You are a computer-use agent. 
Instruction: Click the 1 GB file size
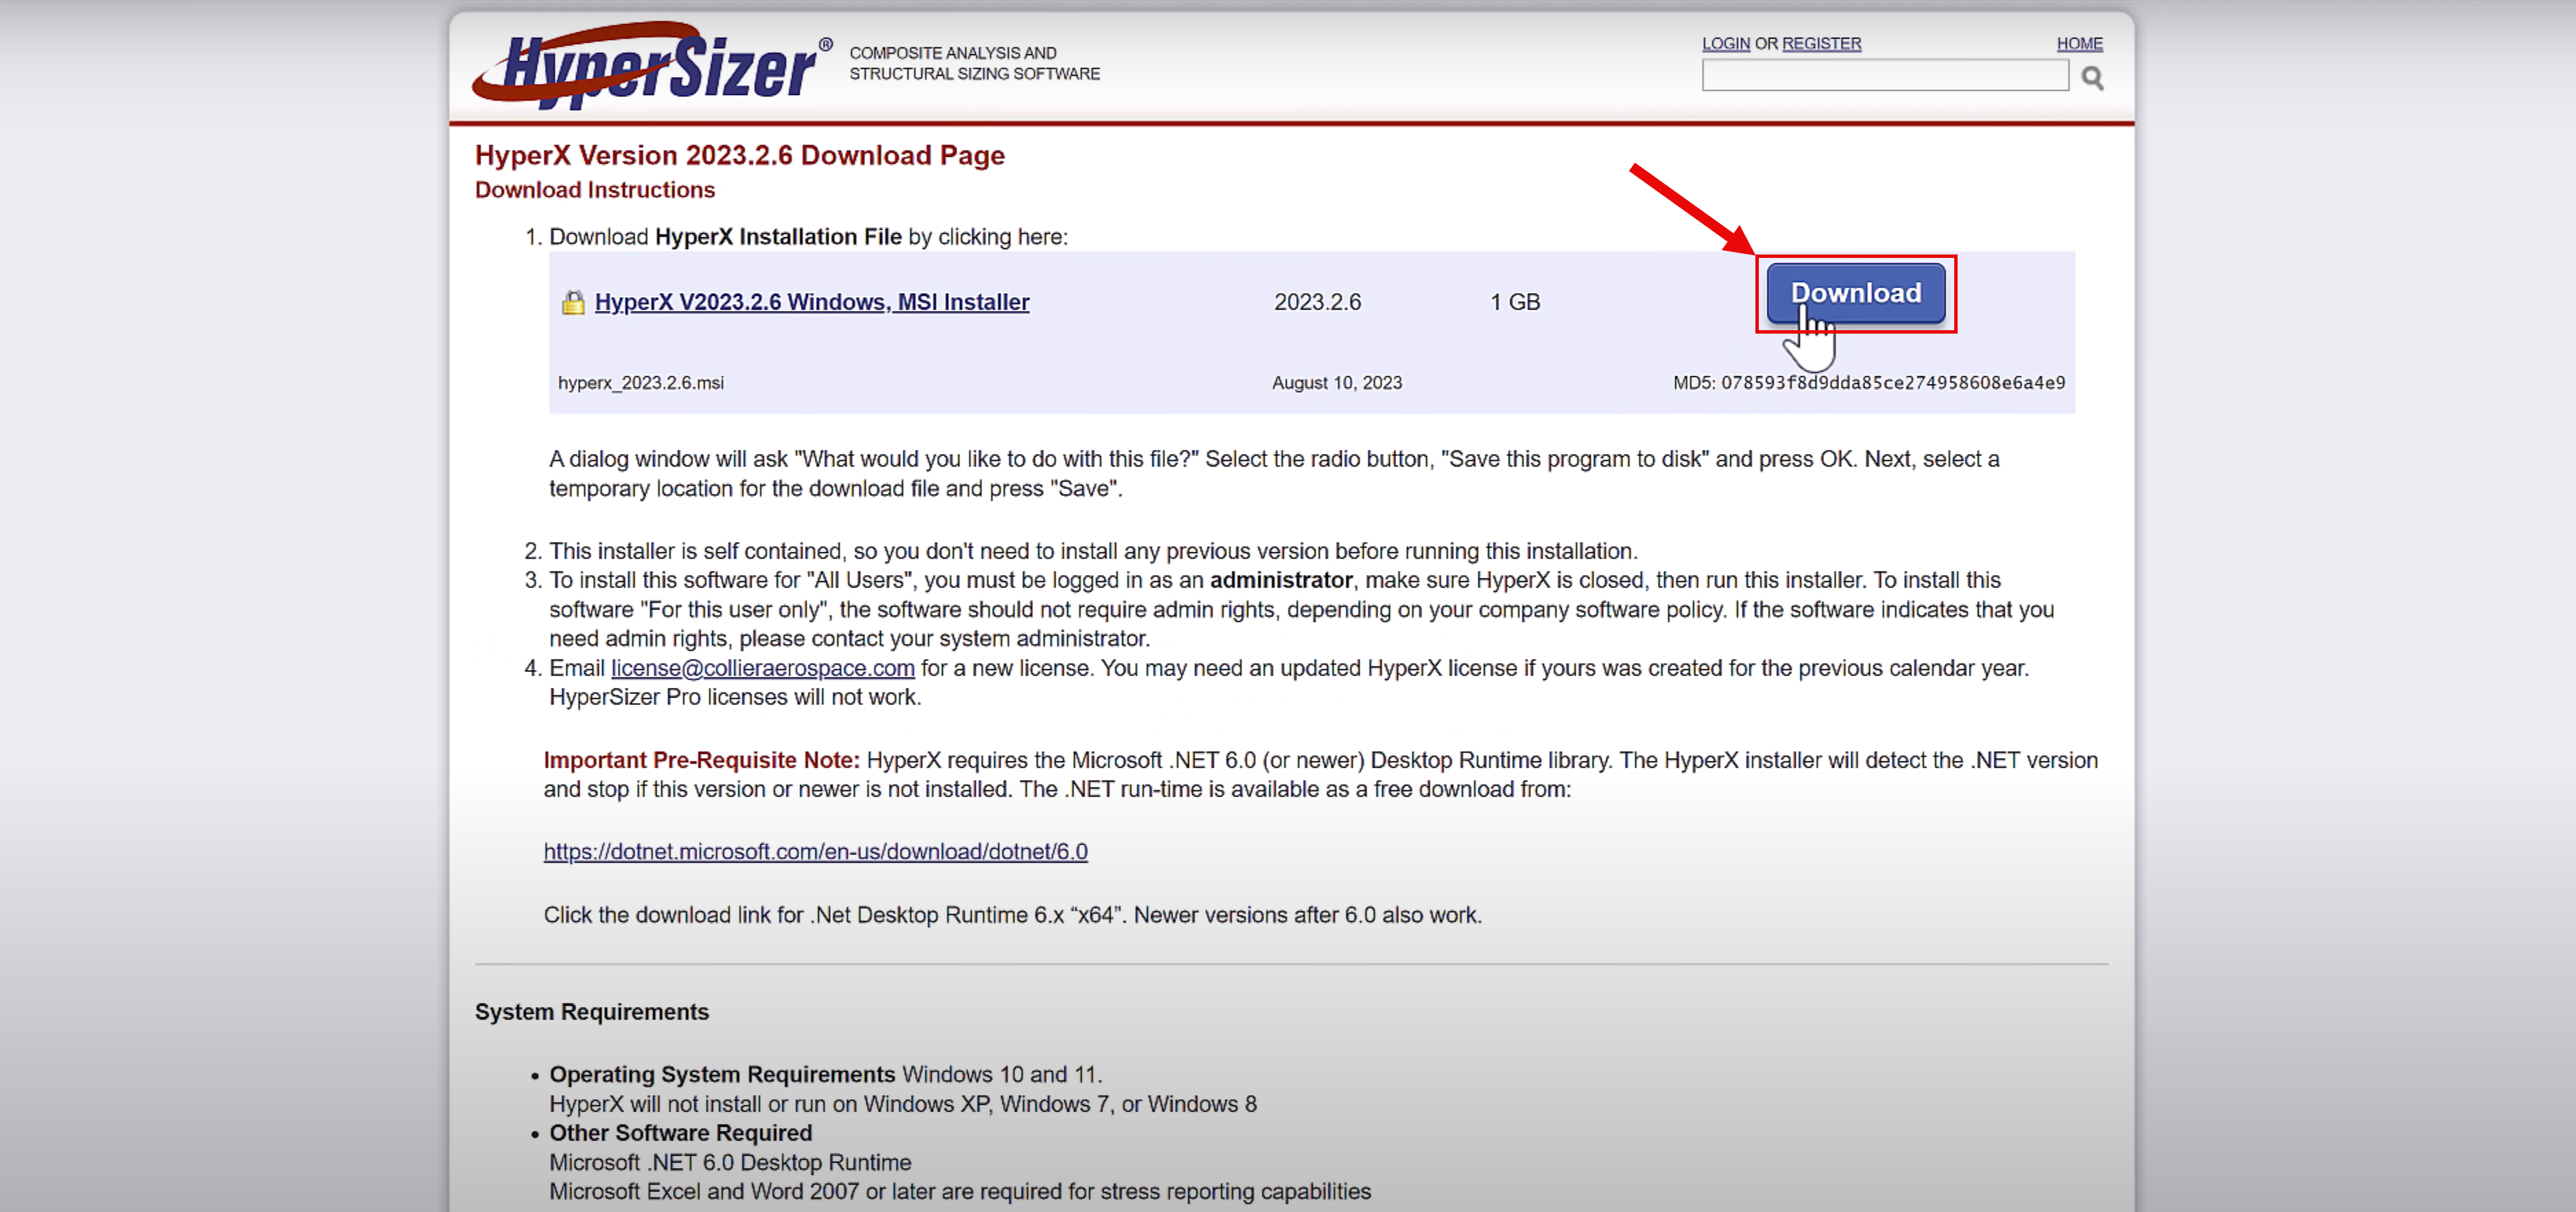1515,302
